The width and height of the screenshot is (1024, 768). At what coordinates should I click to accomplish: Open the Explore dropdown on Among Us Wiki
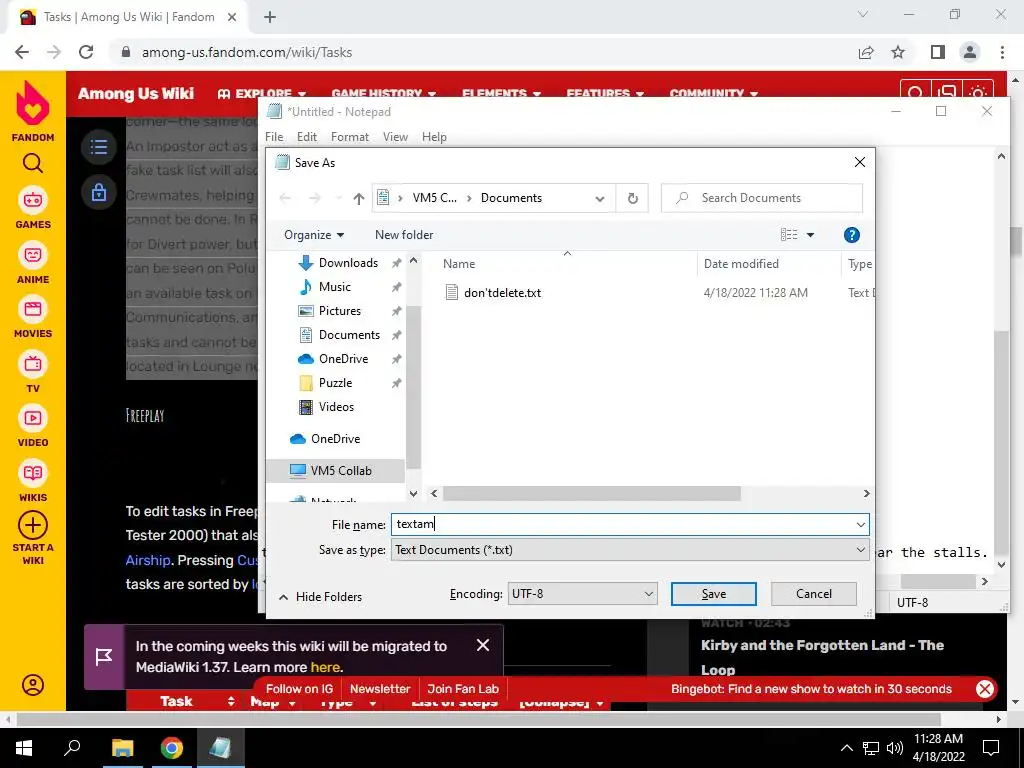tap(262, 93)
